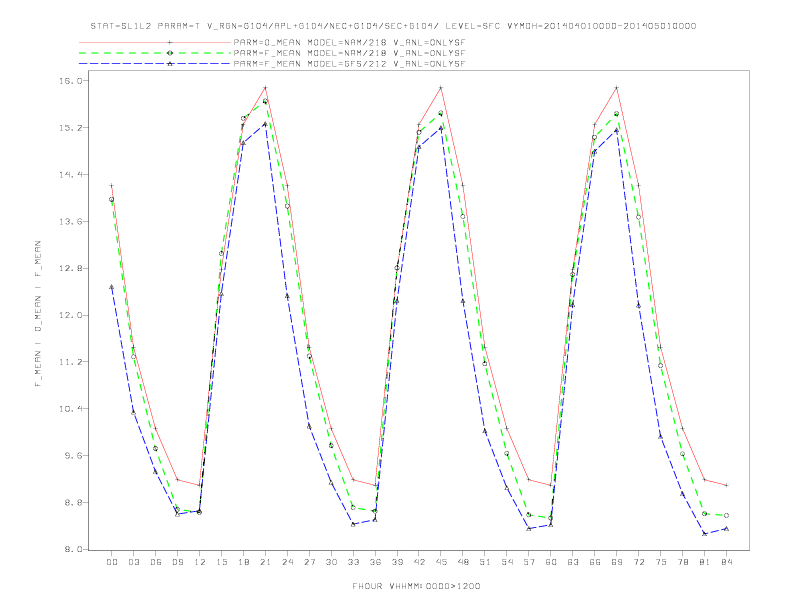Click the red line plus marker in legend
This screenshot has width=792, height=612.
pos(170,43)
